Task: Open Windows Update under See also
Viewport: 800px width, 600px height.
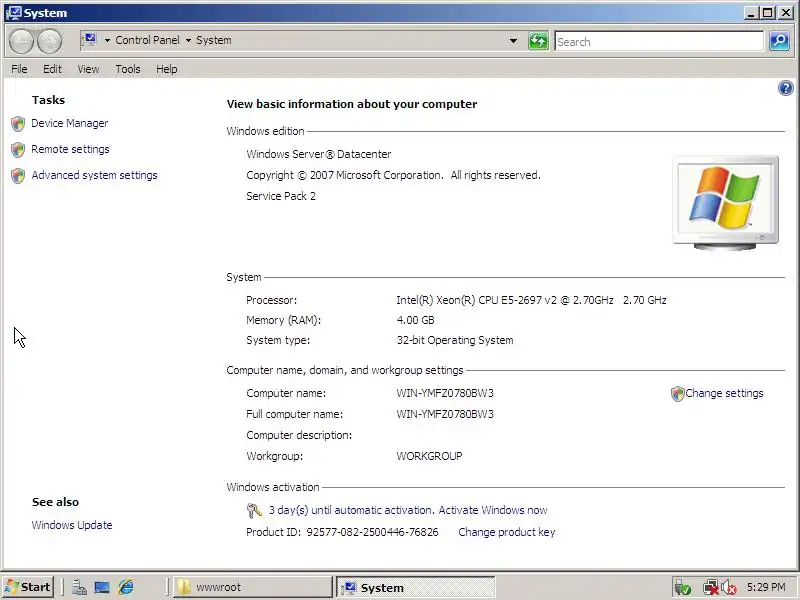Action: pyautogui.click(x=72, y=525)
